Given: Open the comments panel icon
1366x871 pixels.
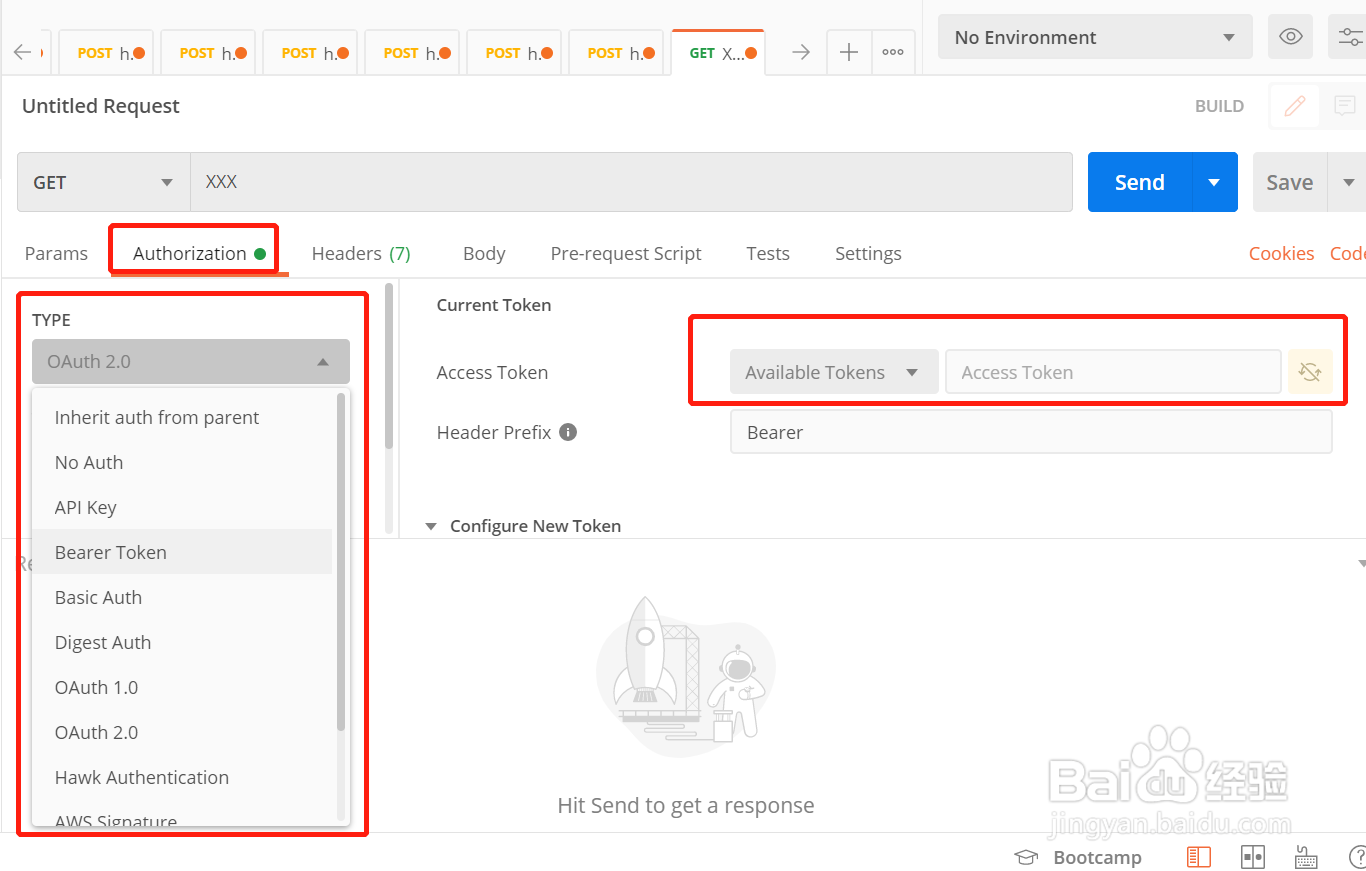Looking at the screenshot, I should 1345,106.
